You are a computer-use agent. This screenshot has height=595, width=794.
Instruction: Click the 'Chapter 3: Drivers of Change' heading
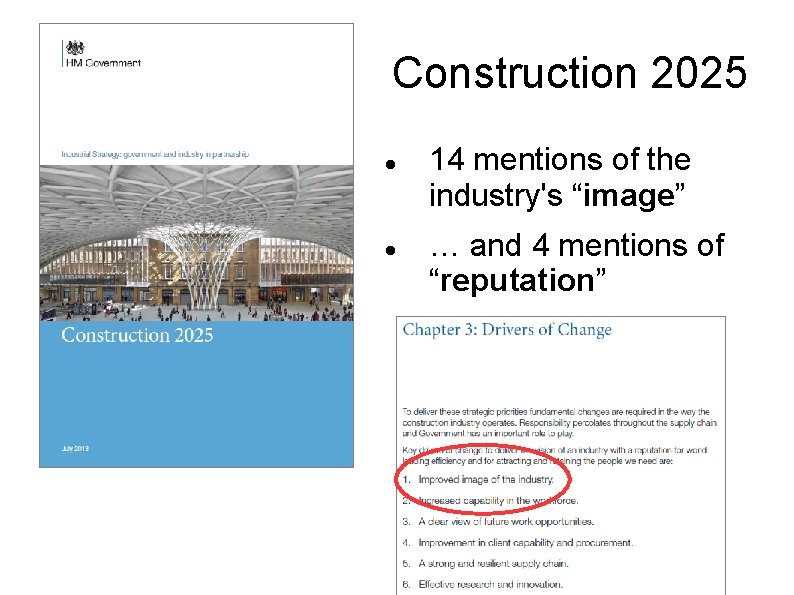pyautogui.click(x=507, y=330)
